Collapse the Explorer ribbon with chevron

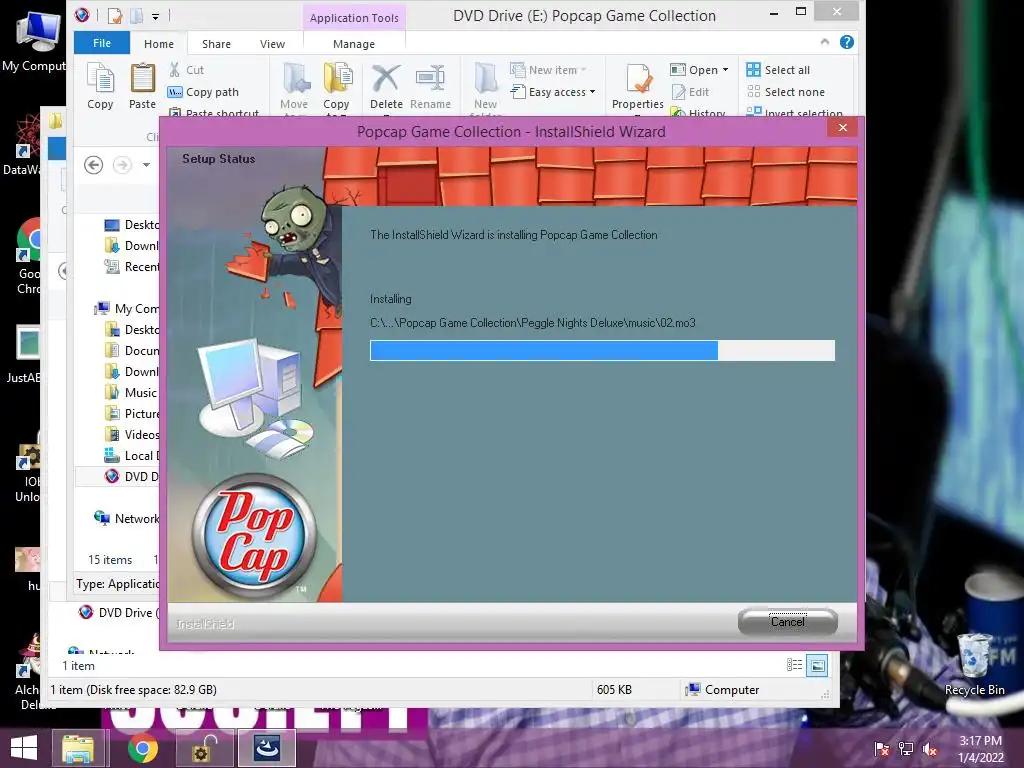tap(825, 42)
